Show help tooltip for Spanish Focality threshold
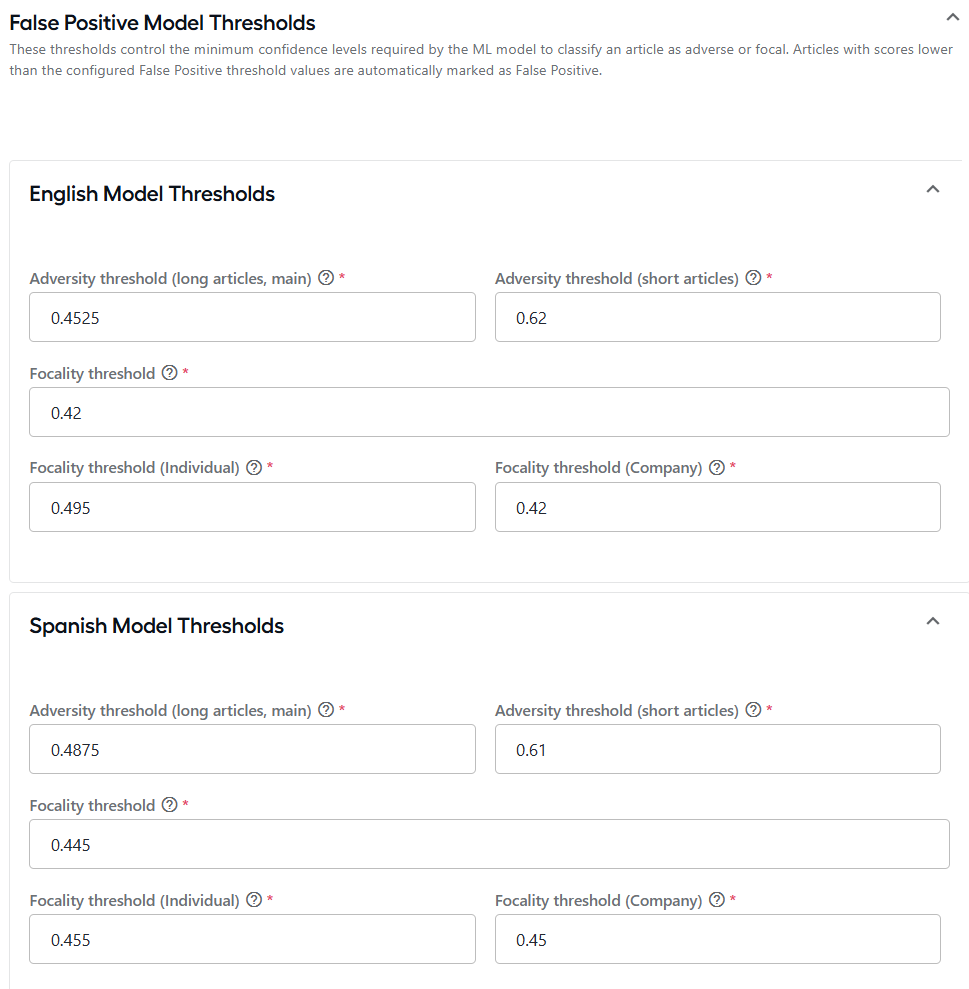Screen dimensions: 969x989 pyautogui.click(x=170, y=805)
